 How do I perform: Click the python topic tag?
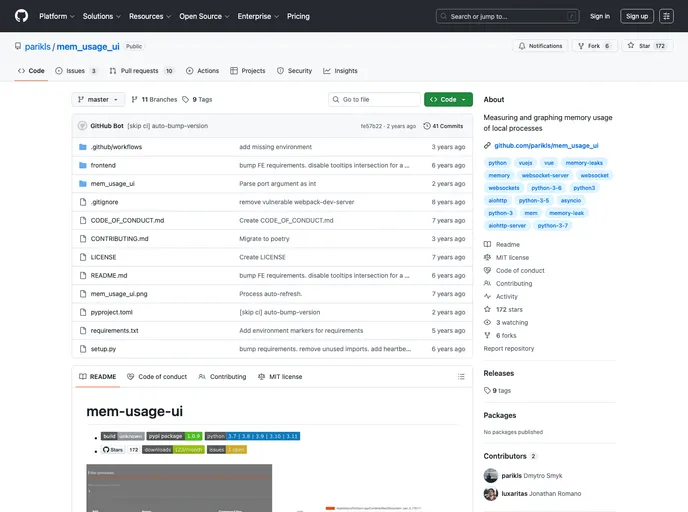pos(498,163)
